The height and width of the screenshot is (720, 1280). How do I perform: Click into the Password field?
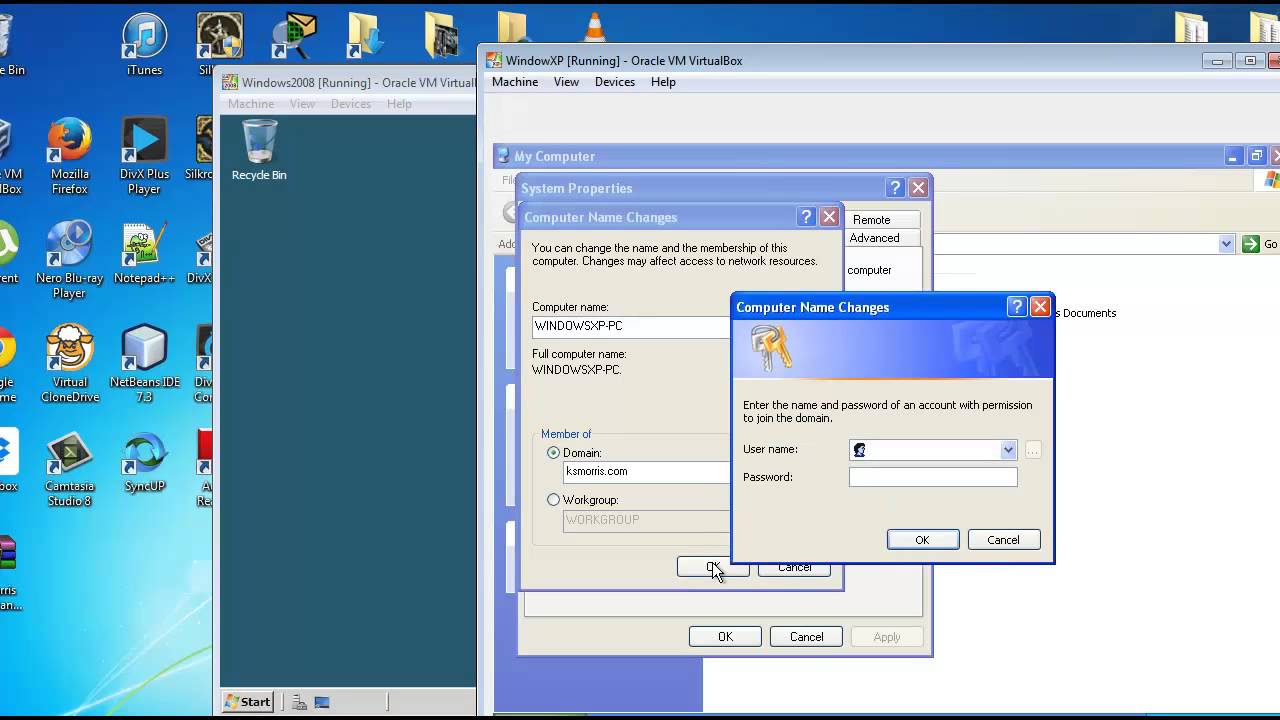[933, 477]
